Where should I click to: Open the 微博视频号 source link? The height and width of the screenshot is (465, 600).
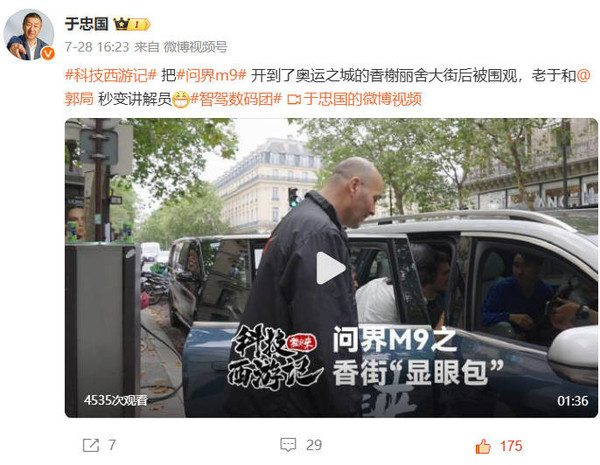click(195, 47)
